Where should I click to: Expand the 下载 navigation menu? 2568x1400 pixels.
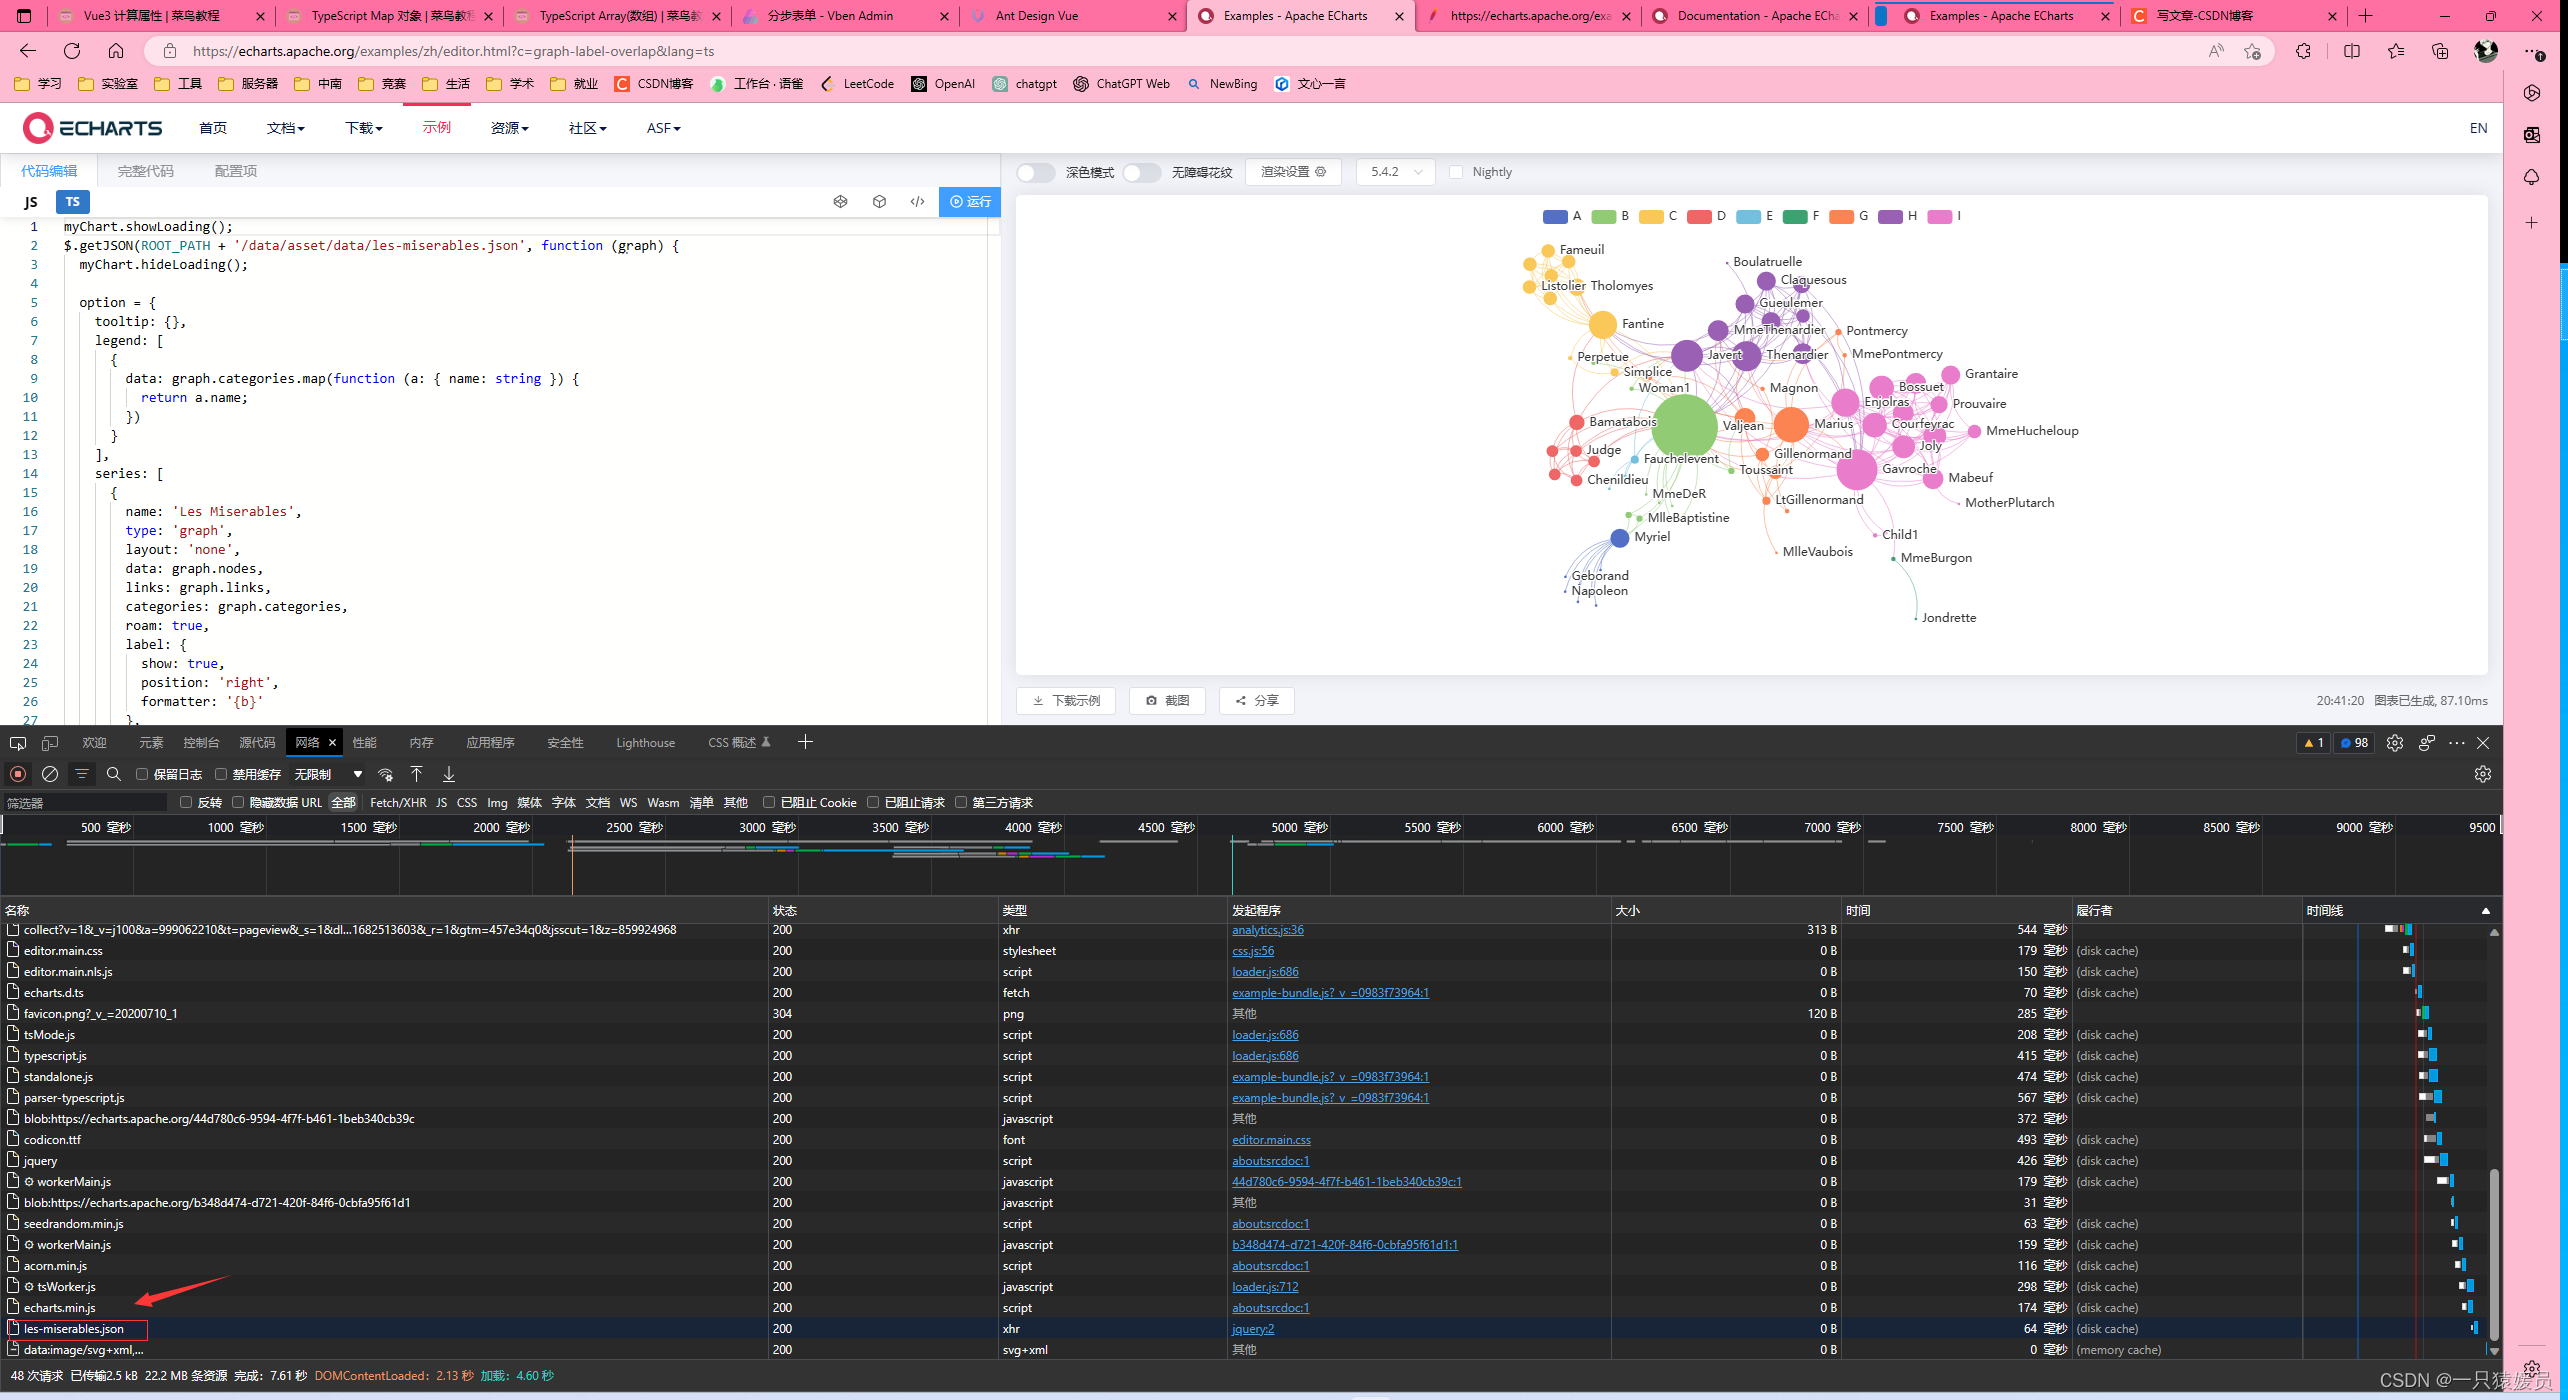[363, 128]
